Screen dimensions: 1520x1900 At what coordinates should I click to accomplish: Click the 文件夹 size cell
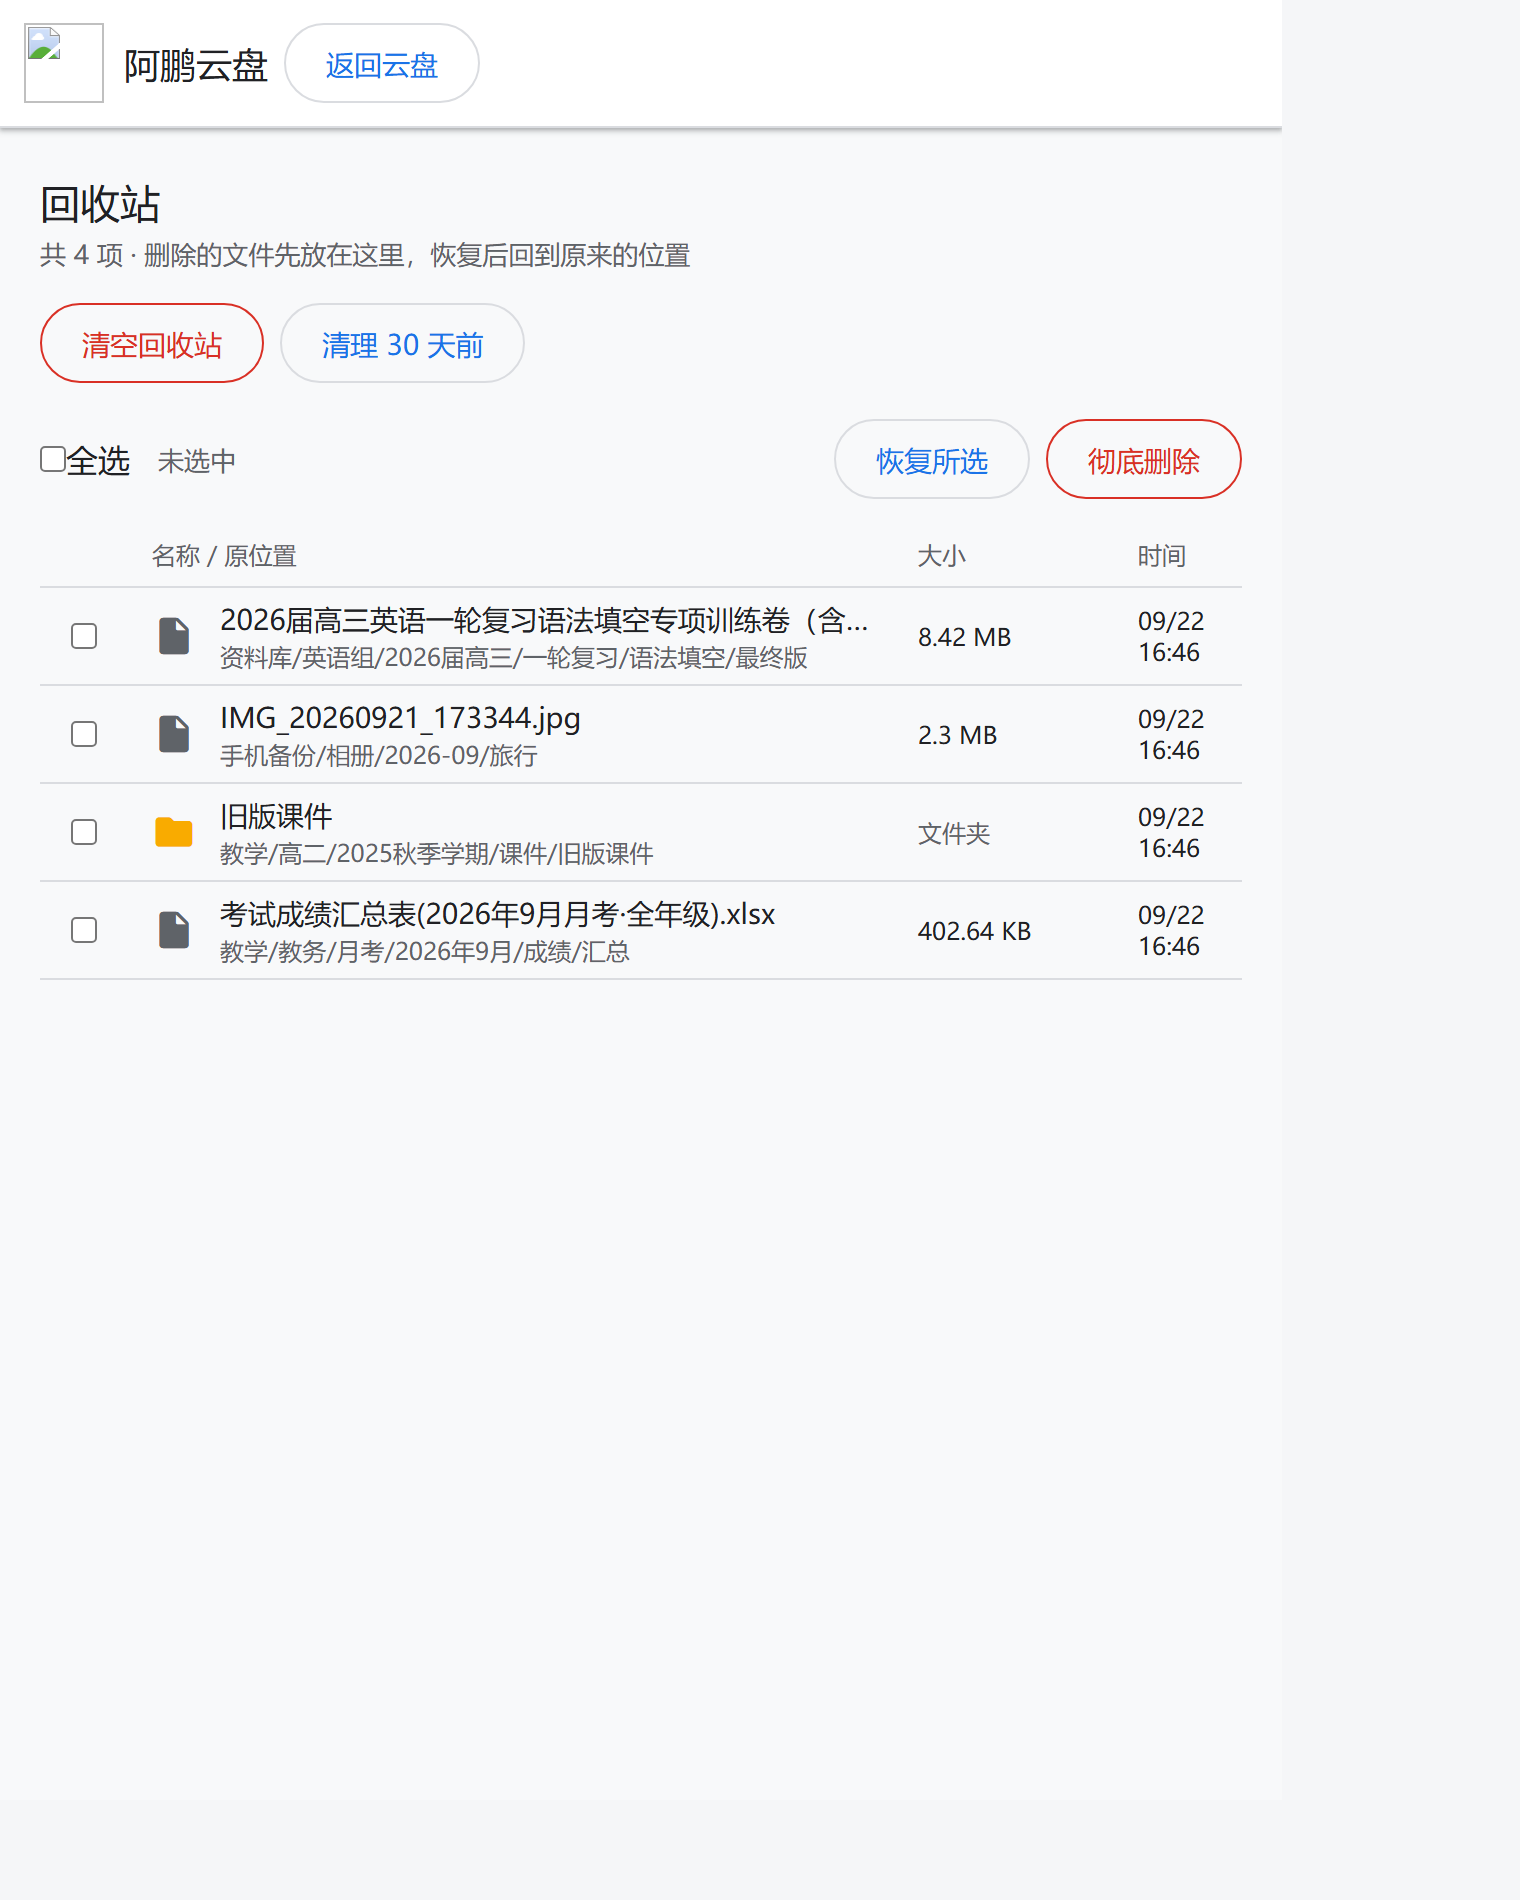click(954, 833)
